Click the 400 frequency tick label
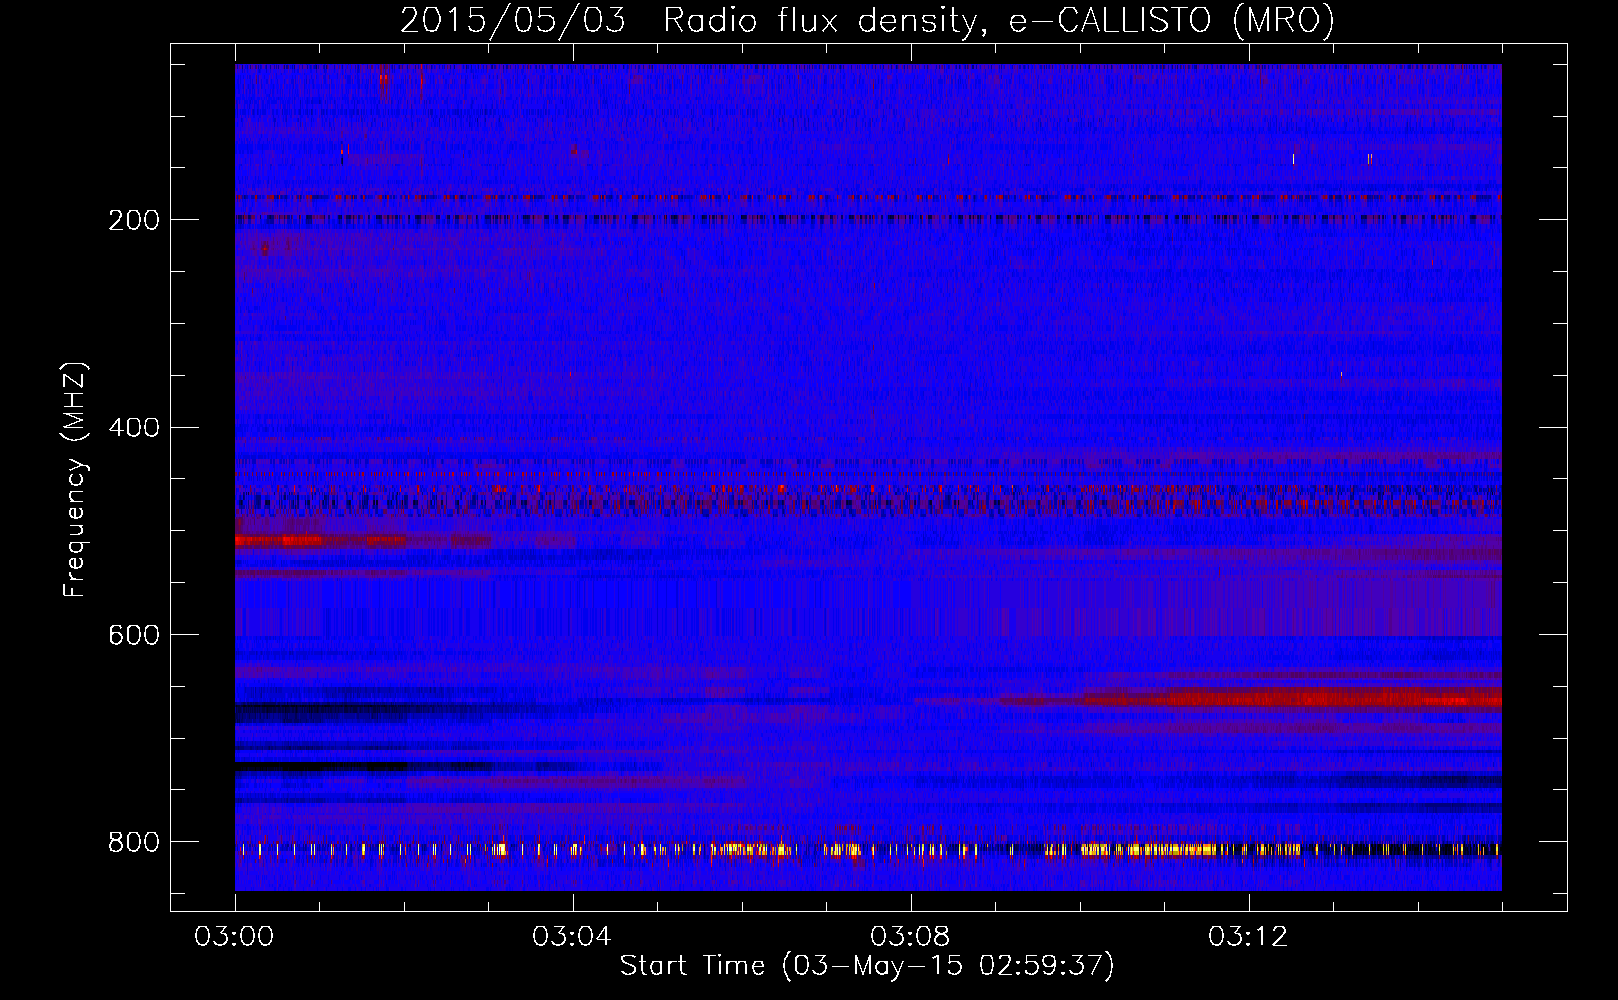The width and height of the screenshot is (1618, 1000). pyautogui.click(x=134, y=428)
